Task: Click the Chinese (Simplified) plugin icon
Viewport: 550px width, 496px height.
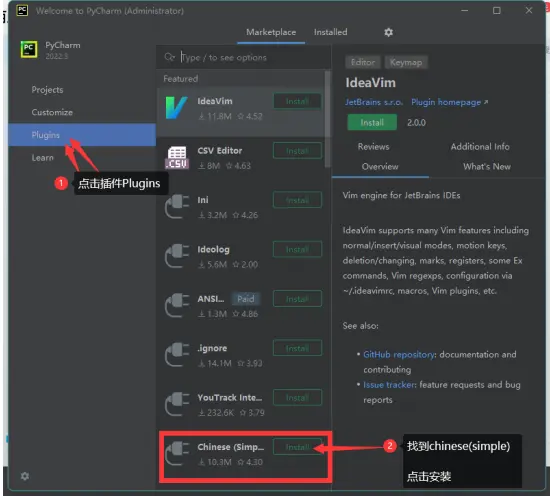Action: pos(177,454)
